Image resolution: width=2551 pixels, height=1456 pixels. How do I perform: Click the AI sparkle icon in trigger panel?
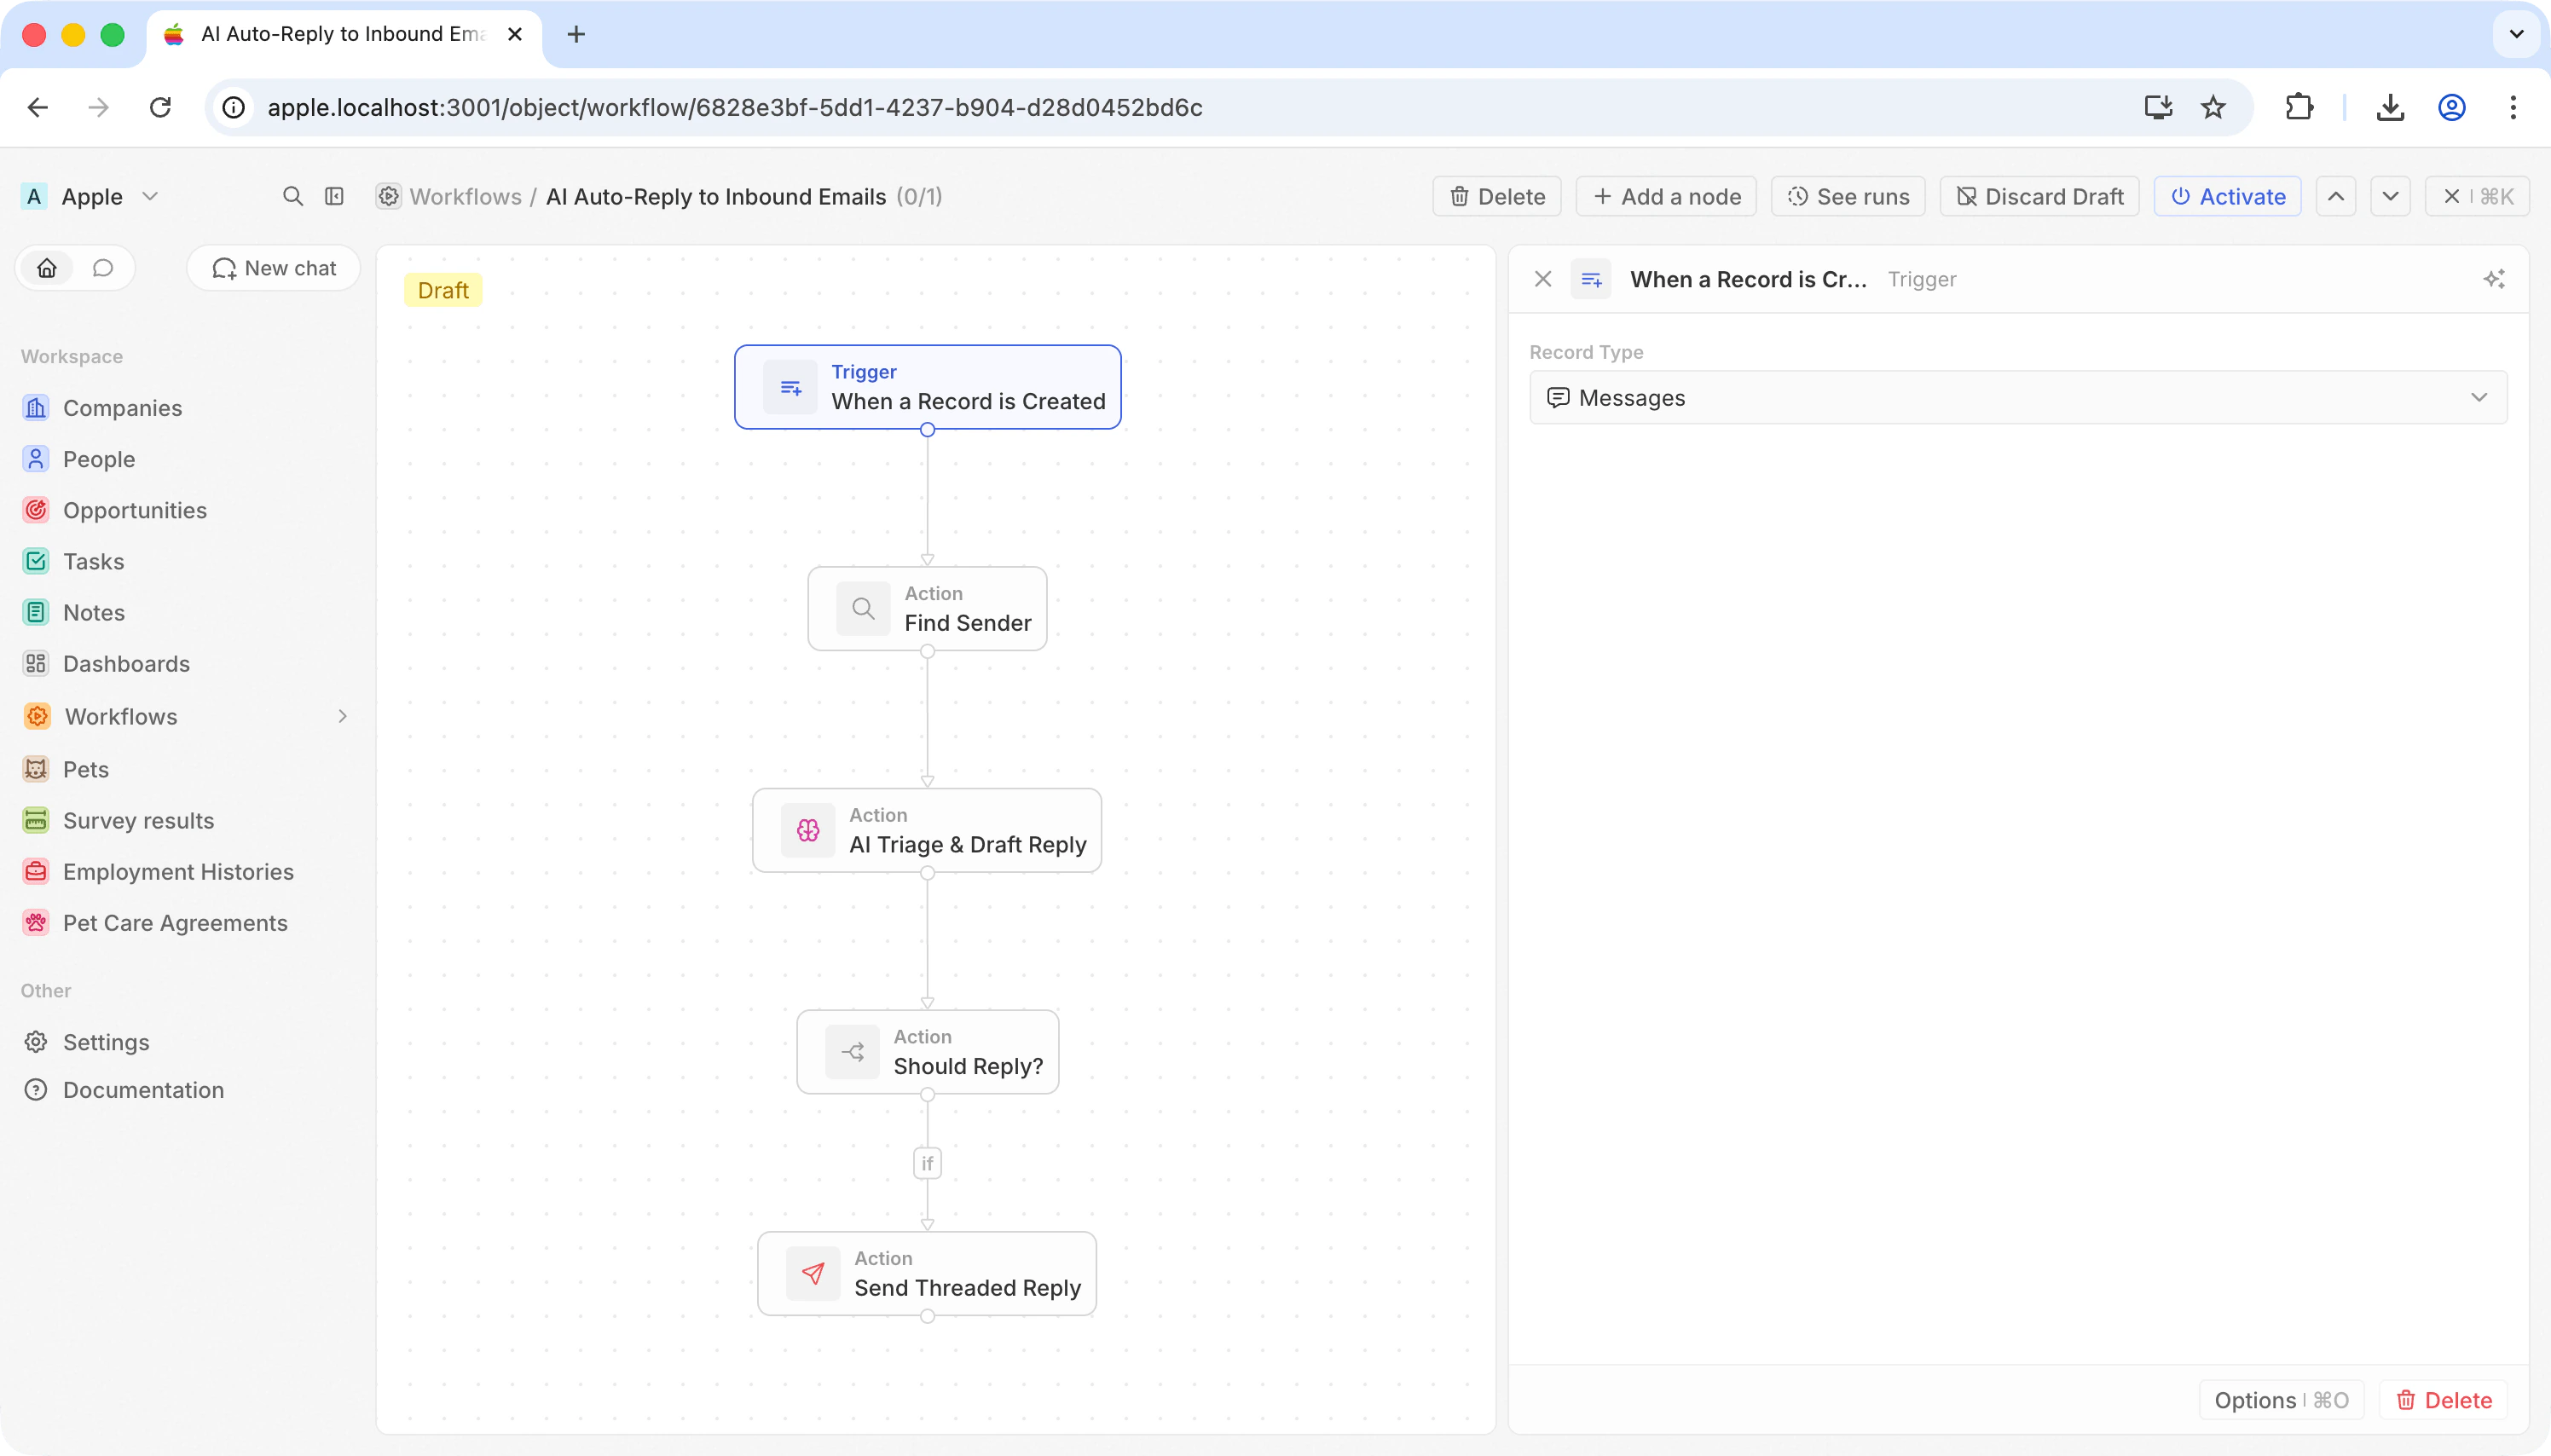(2493, 279)
